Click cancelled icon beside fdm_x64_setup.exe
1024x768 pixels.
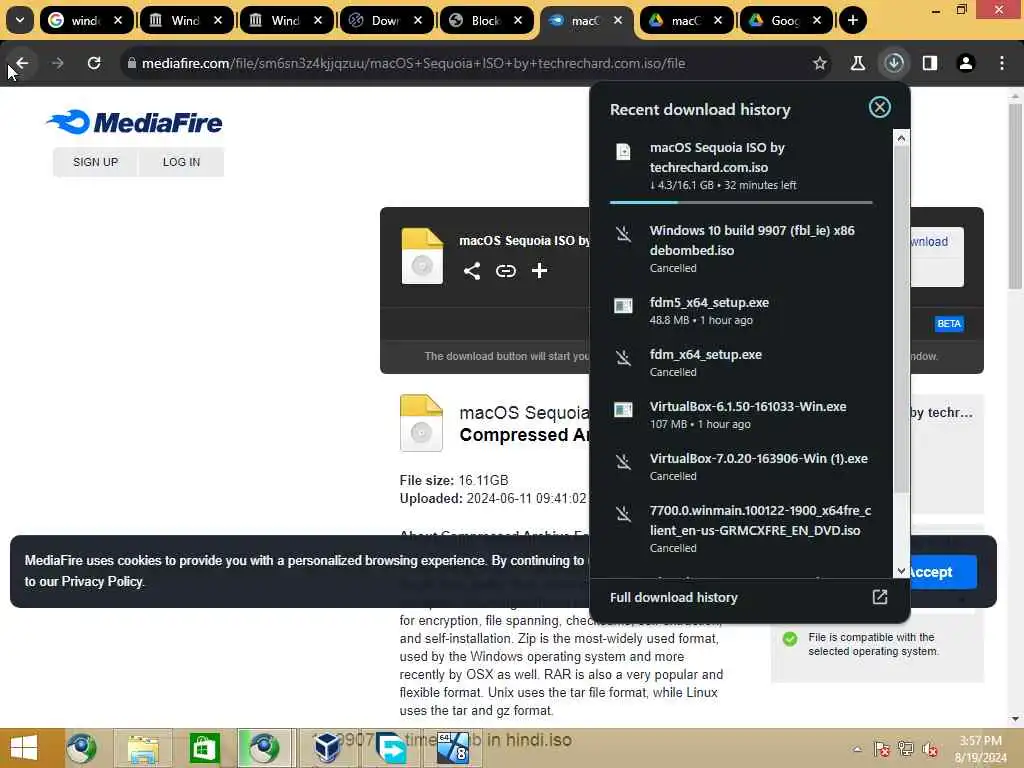pos(624,358)
